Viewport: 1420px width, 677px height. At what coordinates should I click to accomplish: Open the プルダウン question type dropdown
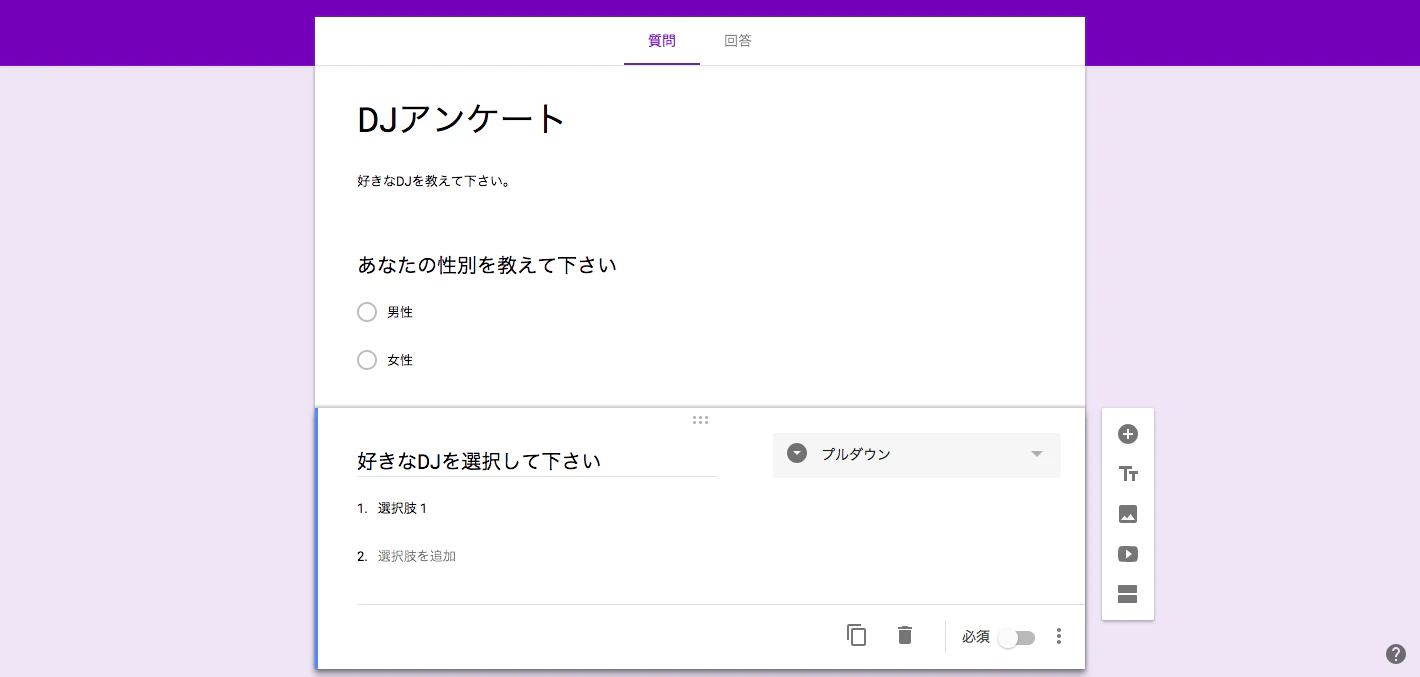(x=916, y=455)
